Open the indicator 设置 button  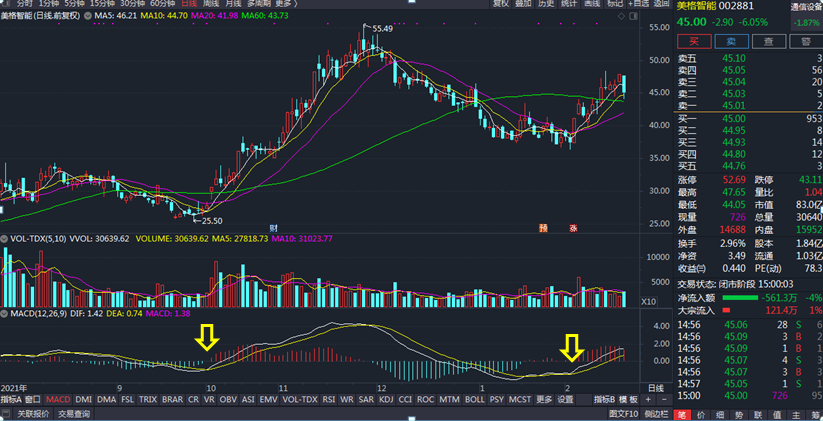pos(565,399)
